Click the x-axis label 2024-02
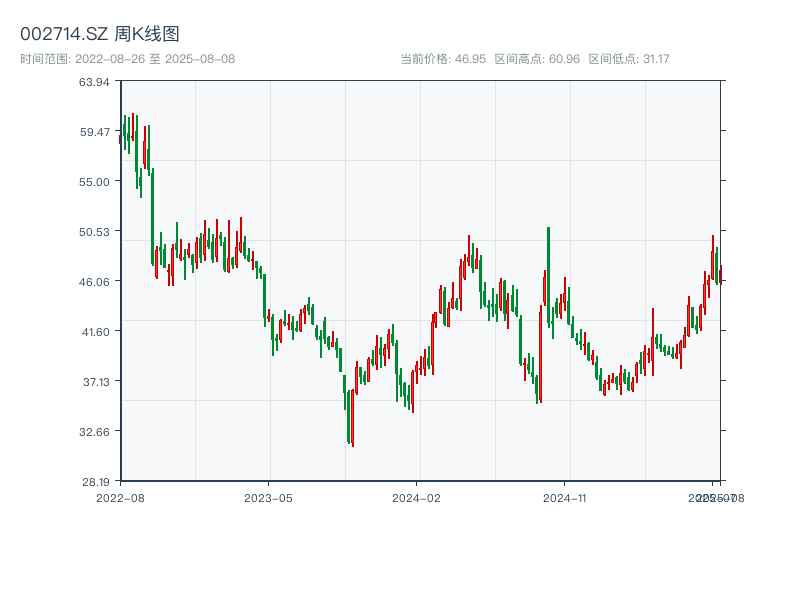The width and height of the screenshot is (800, 600). pyautogui.click(x=416, y=498)
